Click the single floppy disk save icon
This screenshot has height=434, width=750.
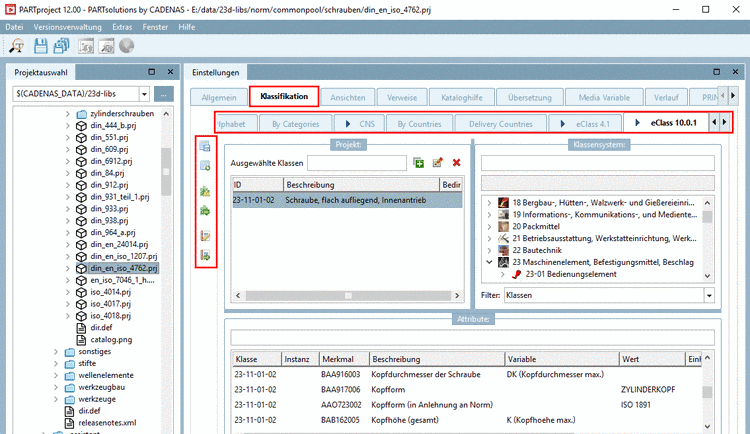tap(41, 46)
